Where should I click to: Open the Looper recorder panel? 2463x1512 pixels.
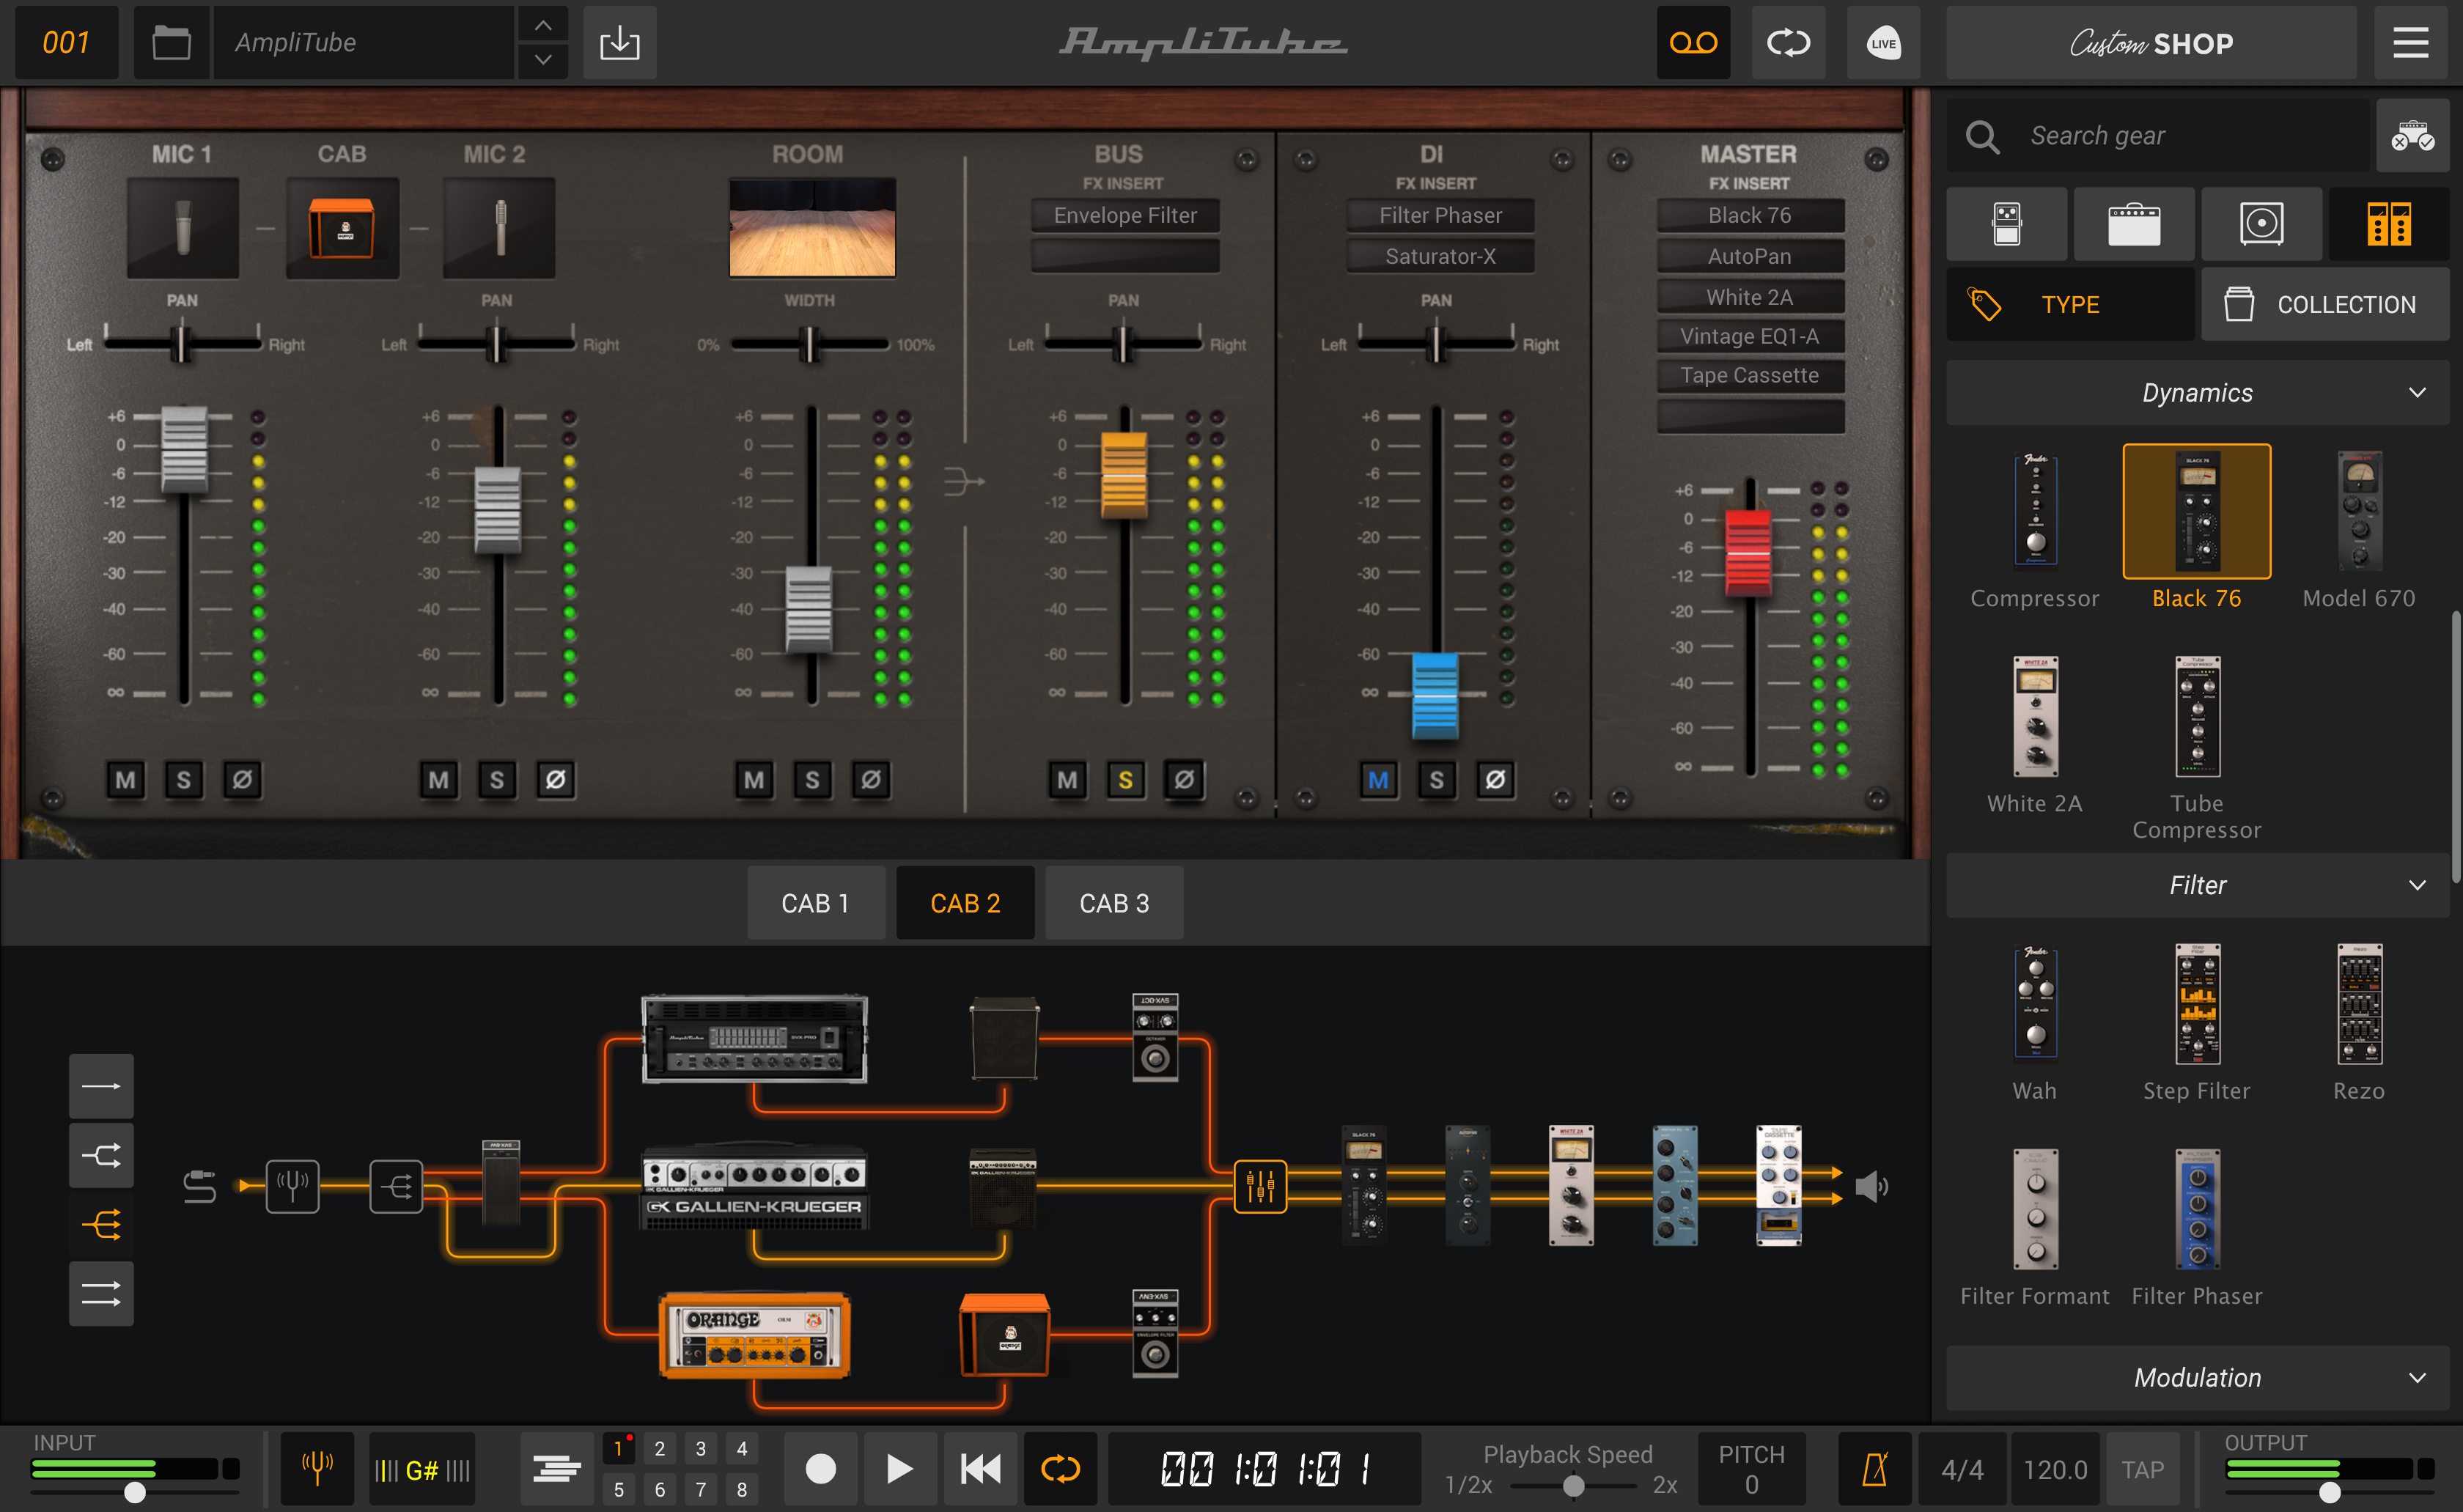pos(1692,42)
